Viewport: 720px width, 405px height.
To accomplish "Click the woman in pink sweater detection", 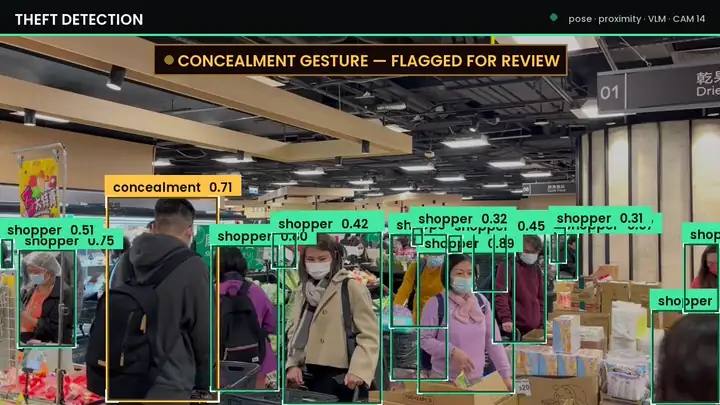I will click(466, 322).
